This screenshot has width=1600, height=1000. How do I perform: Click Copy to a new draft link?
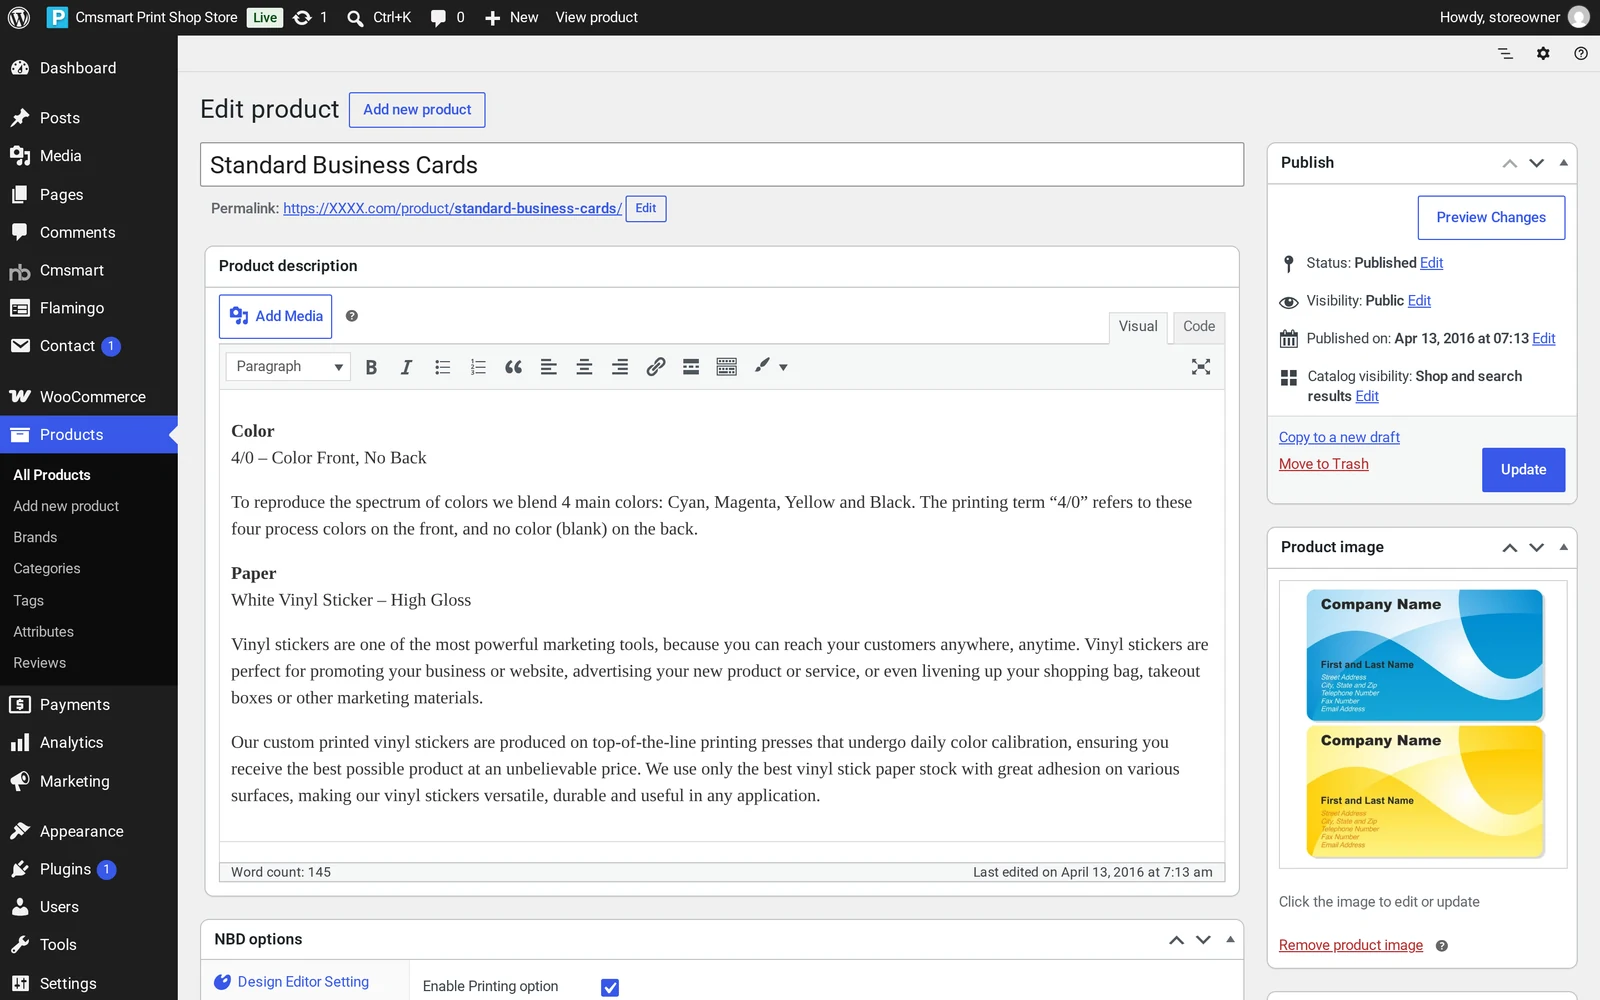(1339, 437)
